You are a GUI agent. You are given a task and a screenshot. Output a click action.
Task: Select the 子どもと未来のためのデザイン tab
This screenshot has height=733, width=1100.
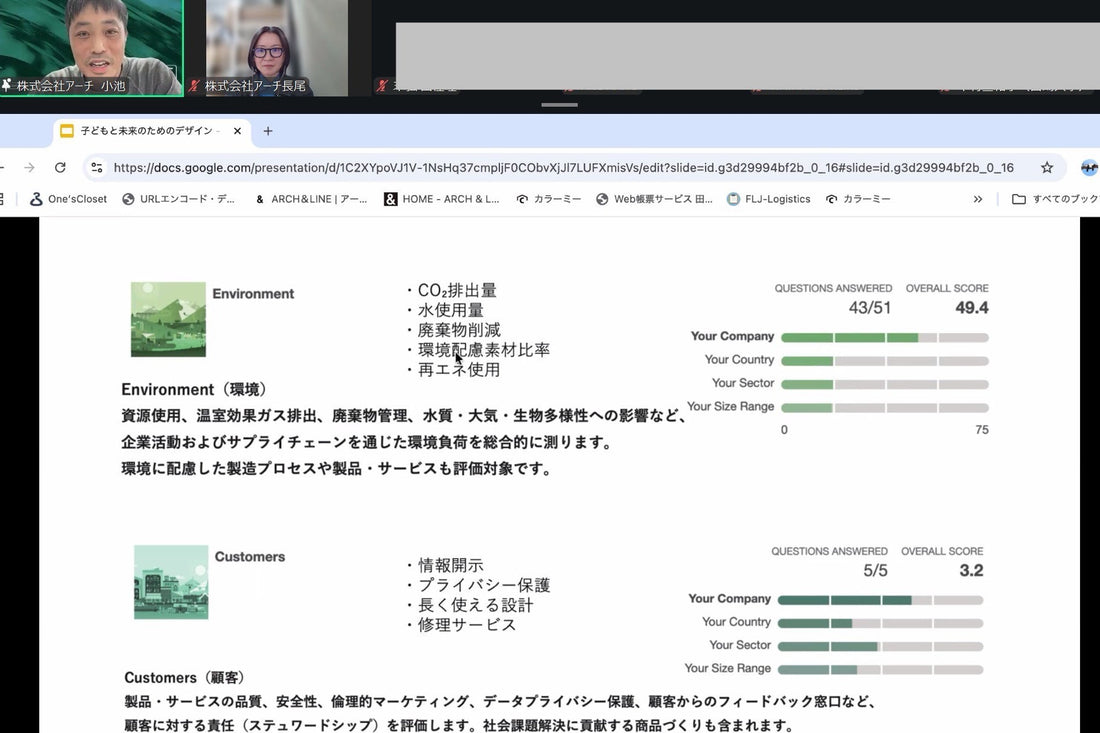click(151, 131)
